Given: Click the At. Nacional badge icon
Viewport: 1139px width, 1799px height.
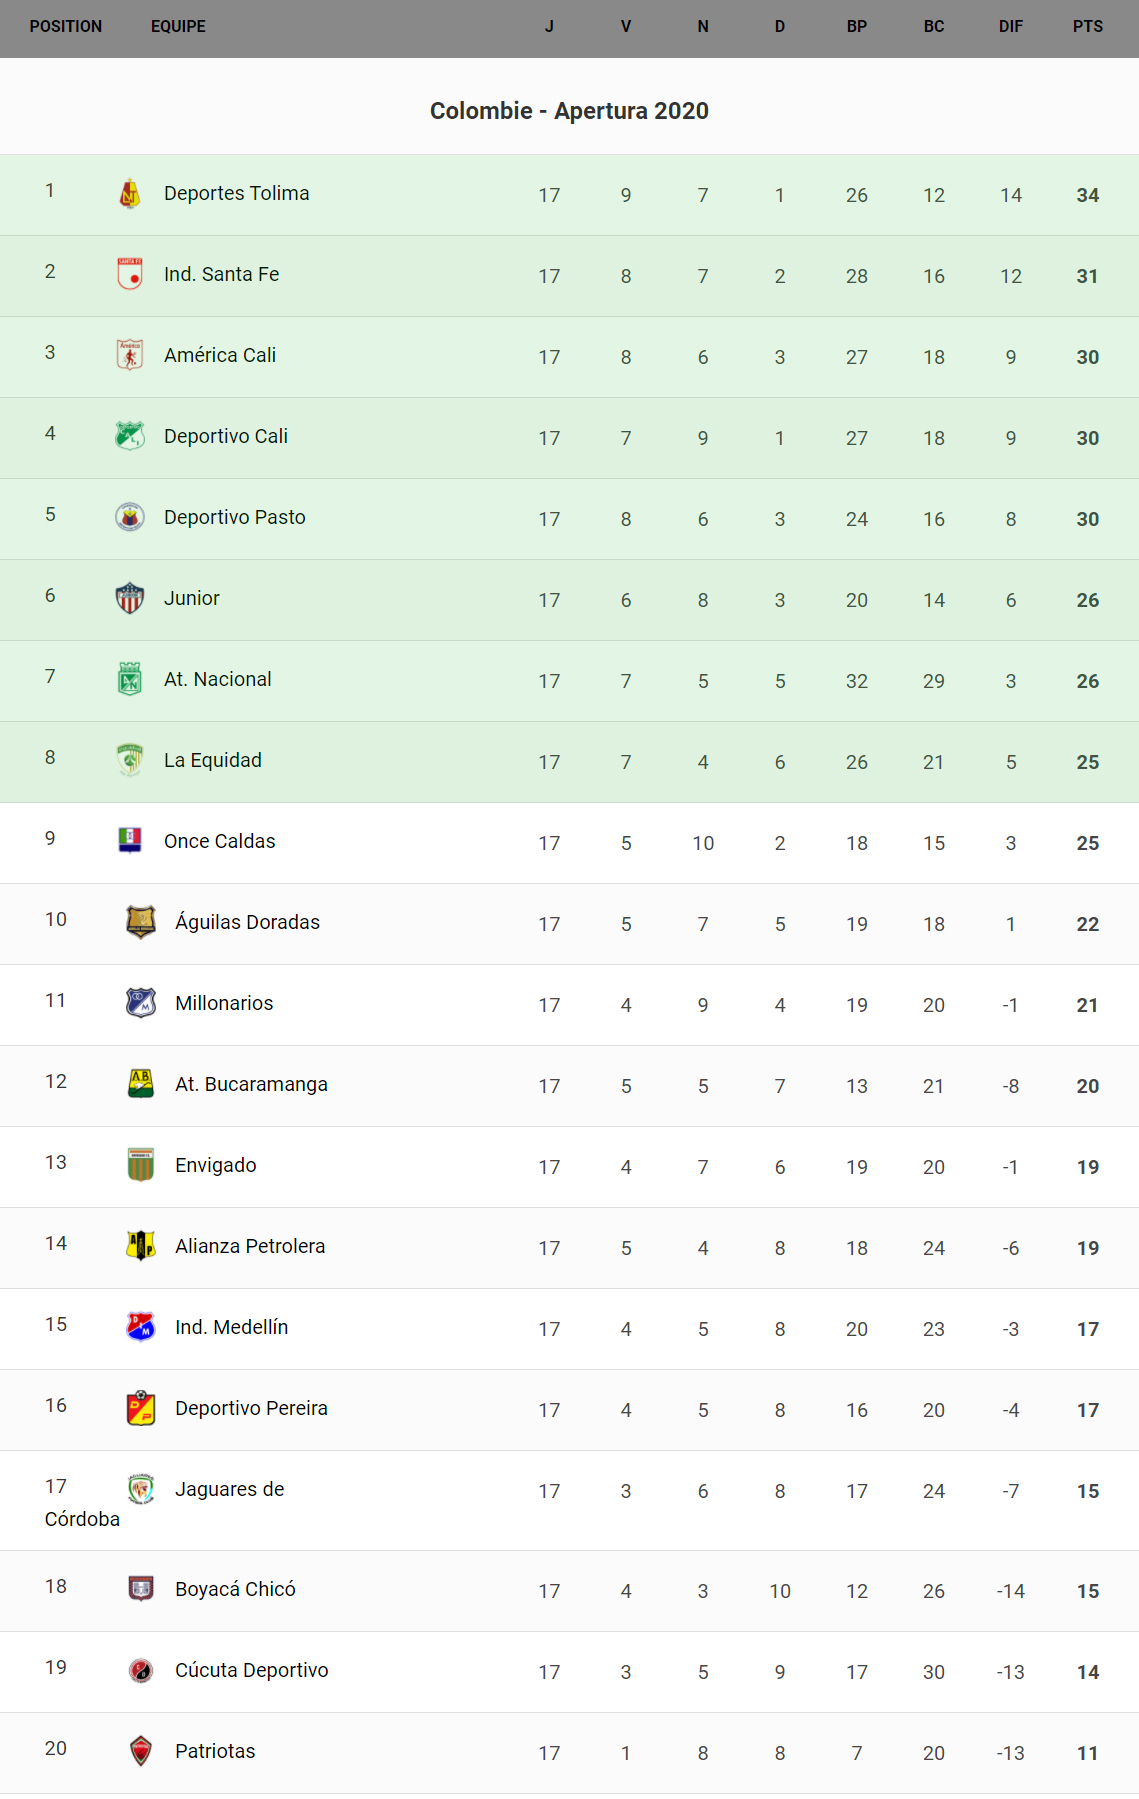Looking at the screenshot, I should [x=130, y=679].
